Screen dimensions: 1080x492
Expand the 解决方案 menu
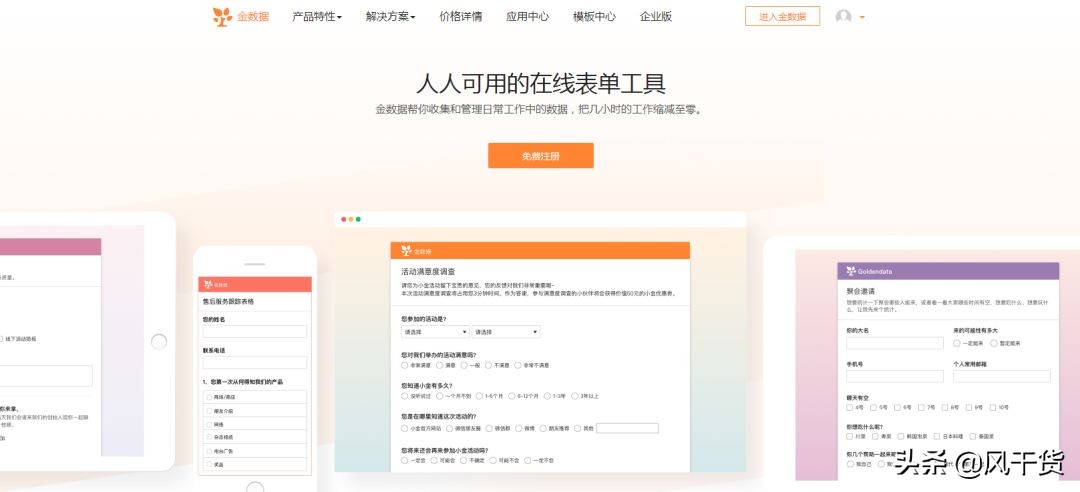coord(391,17)
